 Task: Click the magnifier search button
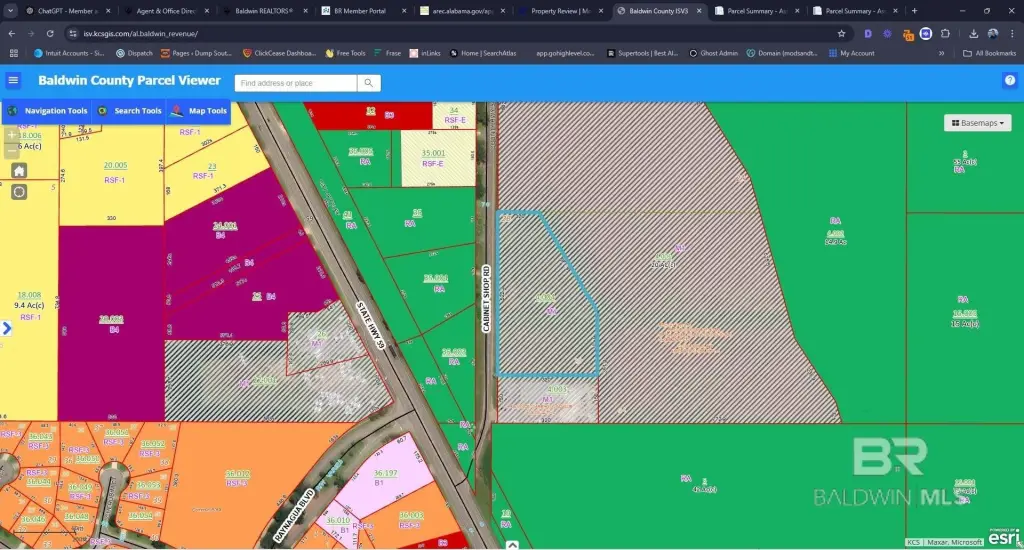[x=369, y=83]
